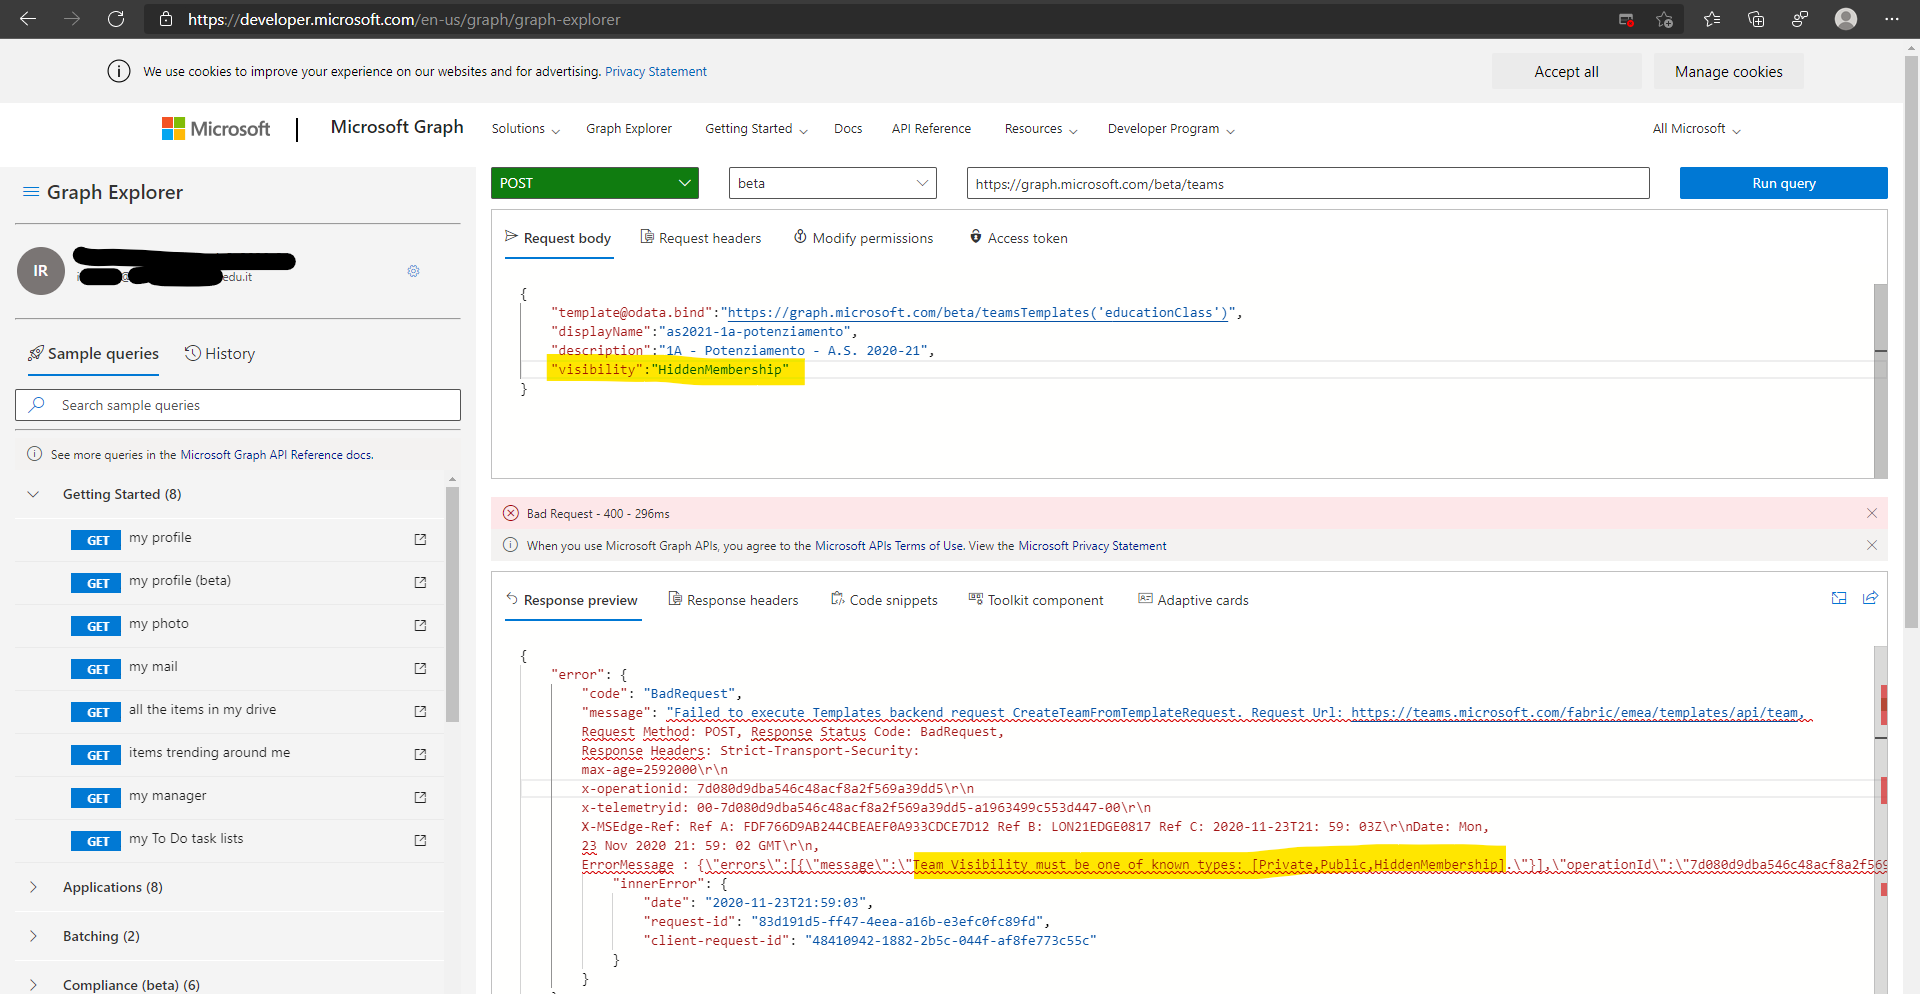This screenshot has height=994, width=1920.
Task: Click the Search sample queries field
Action: [x=238, y=405]
